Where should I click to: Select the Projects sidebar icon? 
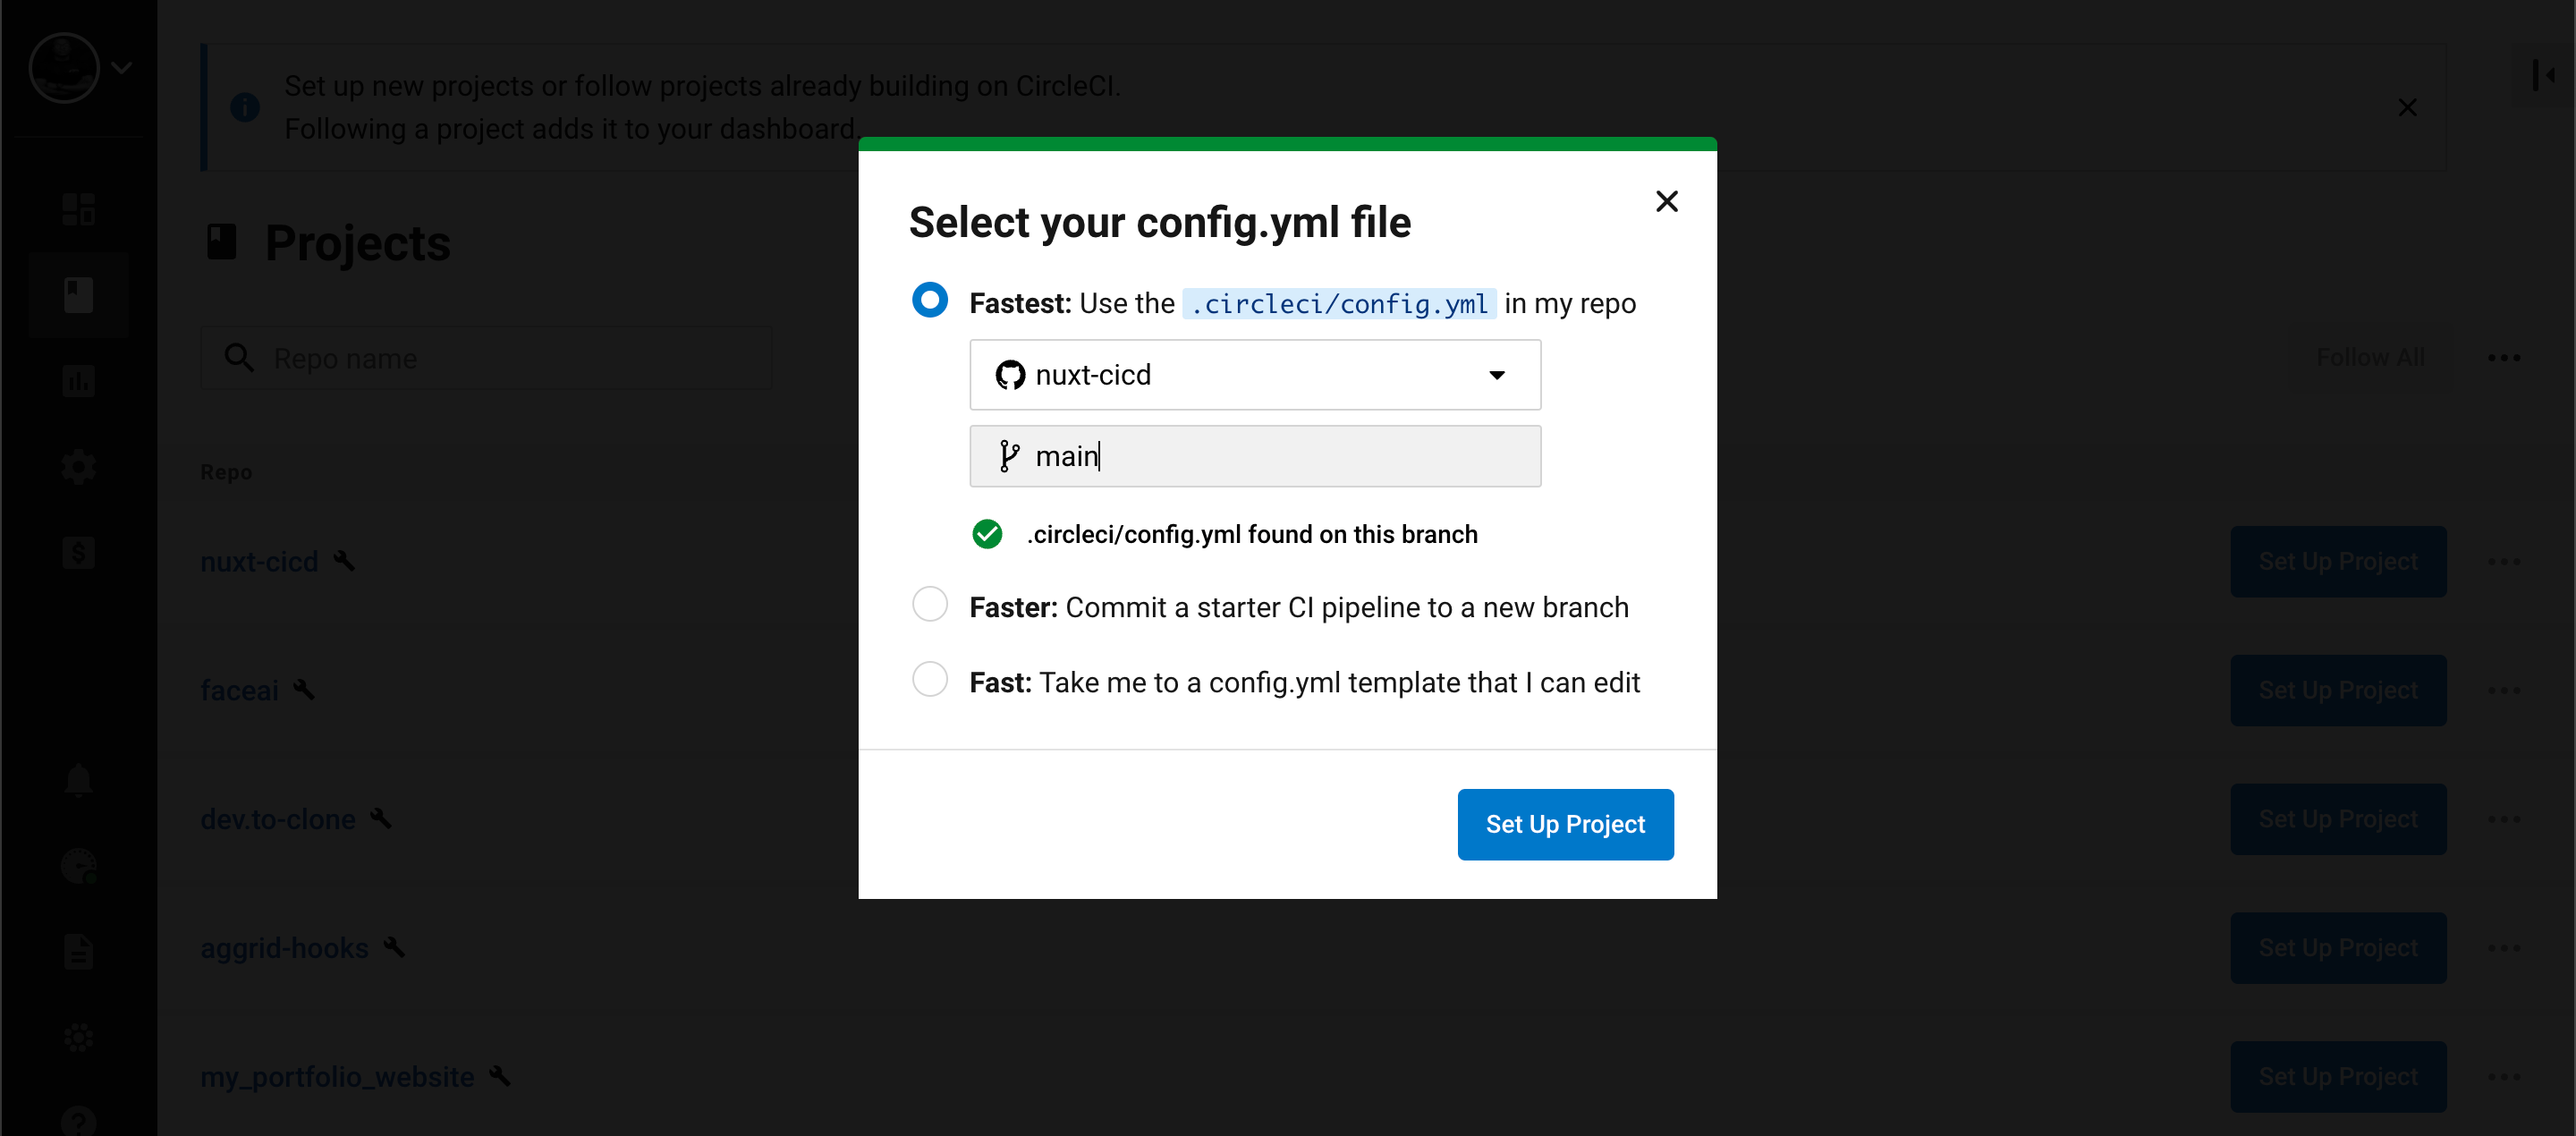78,293
